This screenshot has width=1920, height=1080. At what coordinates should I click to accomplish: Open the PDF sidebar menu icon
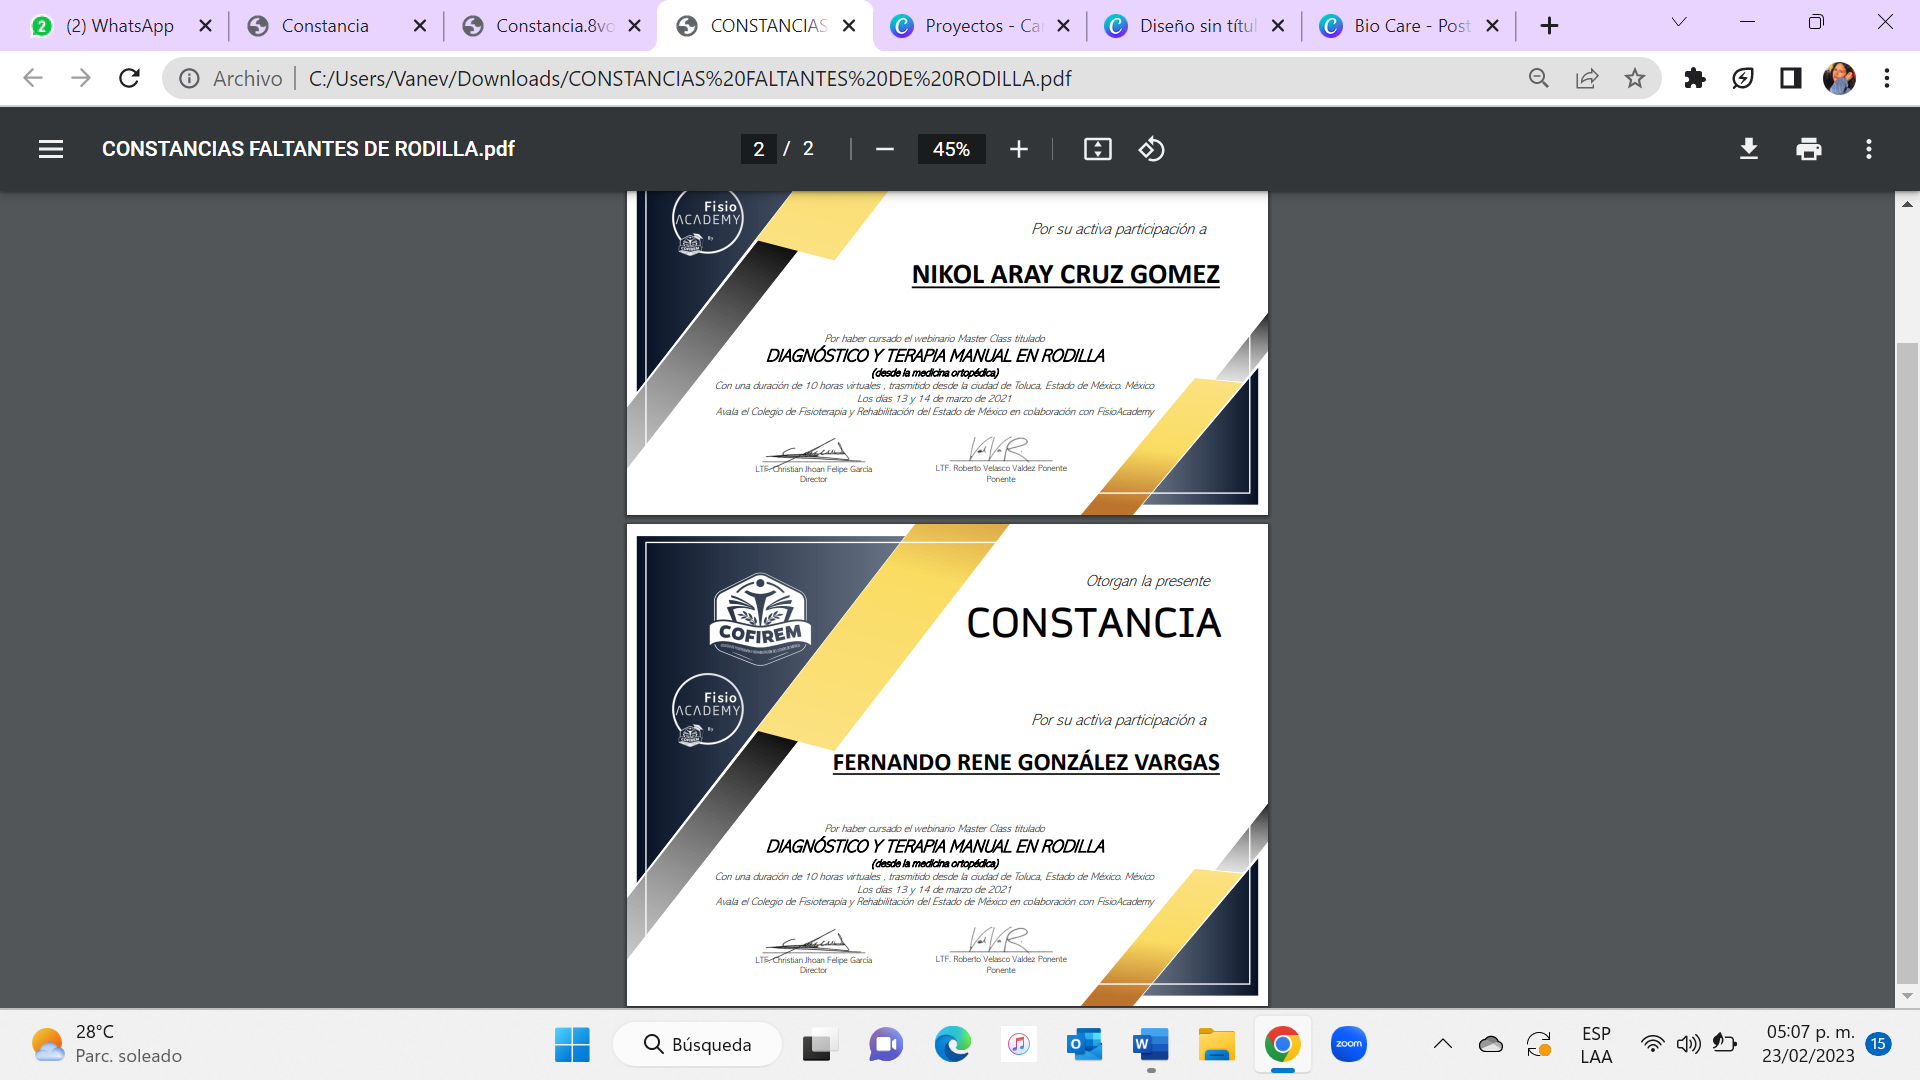(x=51, y=149)
